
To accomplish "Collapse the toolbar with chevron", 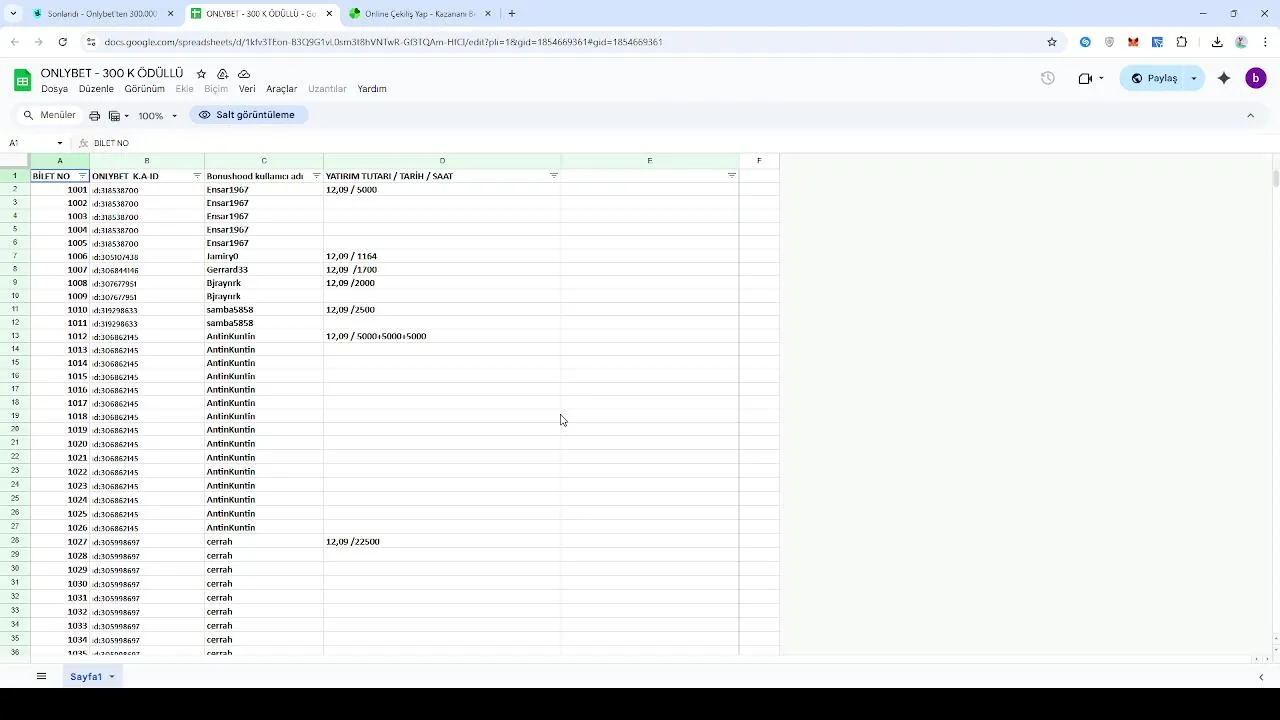I will 1250,115.
